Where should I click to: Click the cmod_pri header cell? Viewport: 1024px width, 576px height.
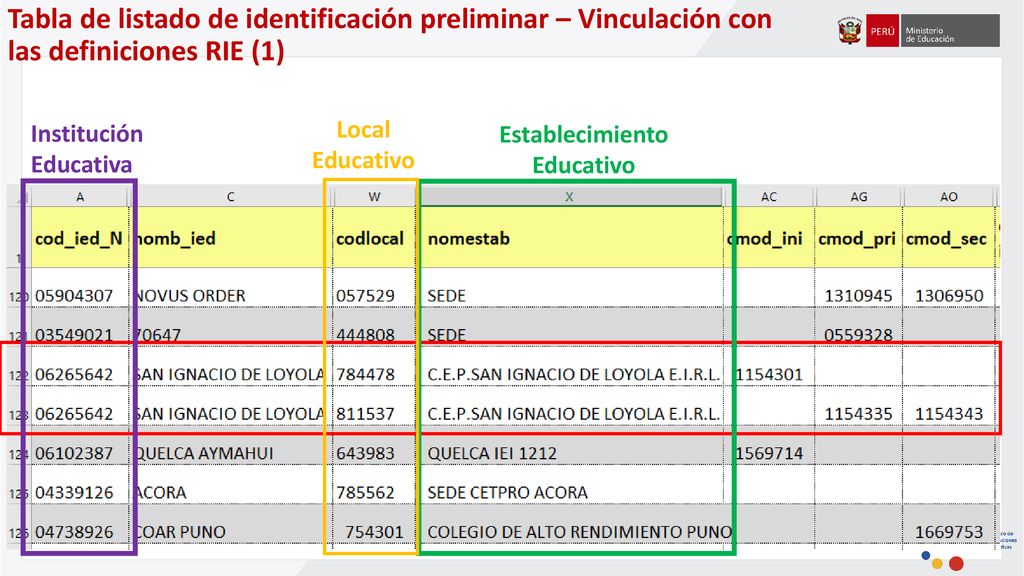[858, 237]
